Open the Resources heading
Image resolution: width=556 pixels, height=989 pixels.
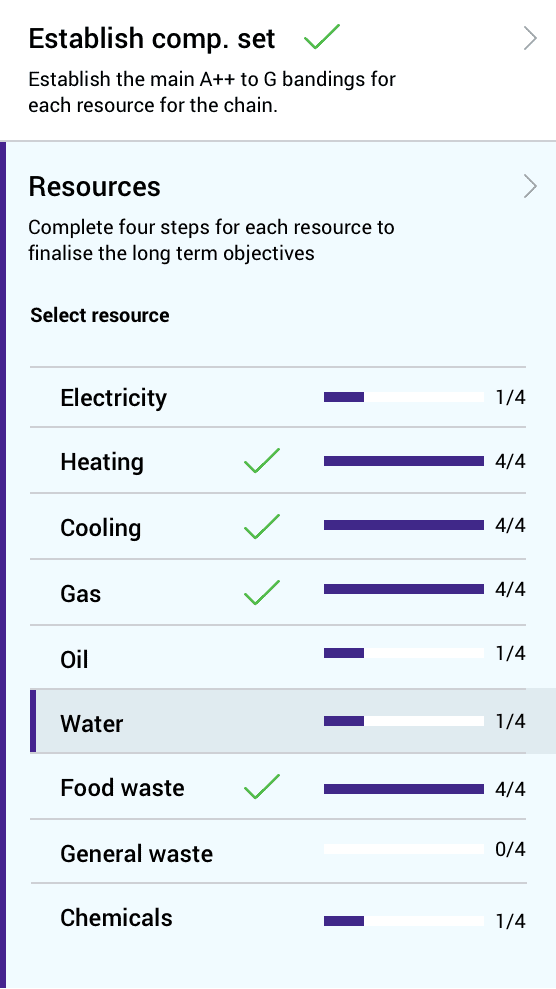(x=95, y=186)
